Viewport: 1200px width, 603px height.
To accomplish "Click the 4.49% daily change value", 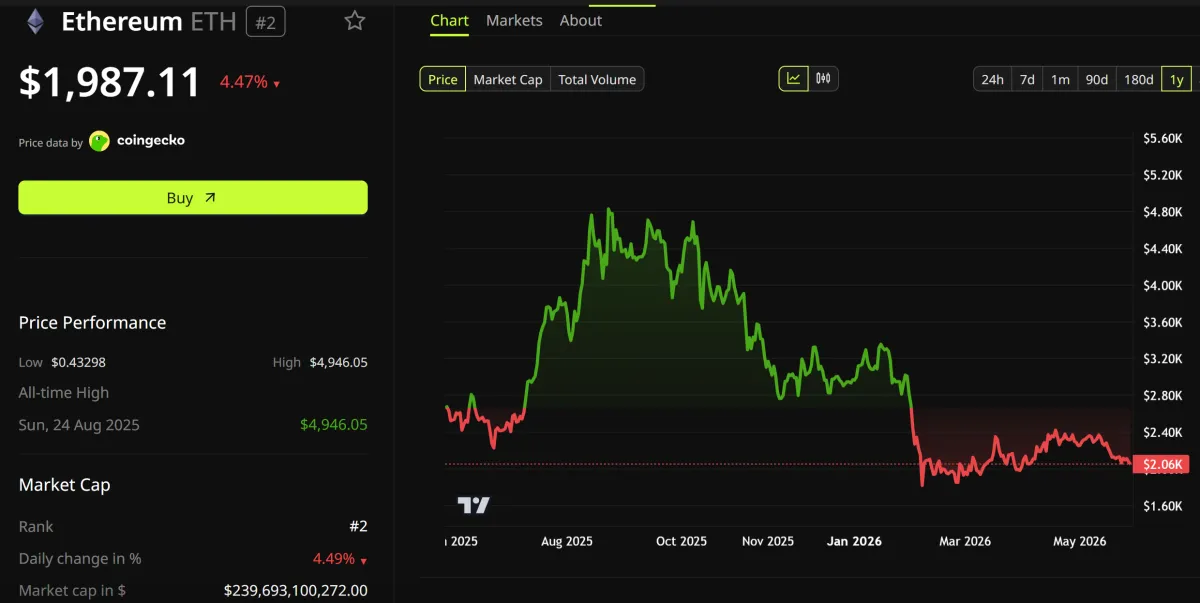I will (333, 559).
